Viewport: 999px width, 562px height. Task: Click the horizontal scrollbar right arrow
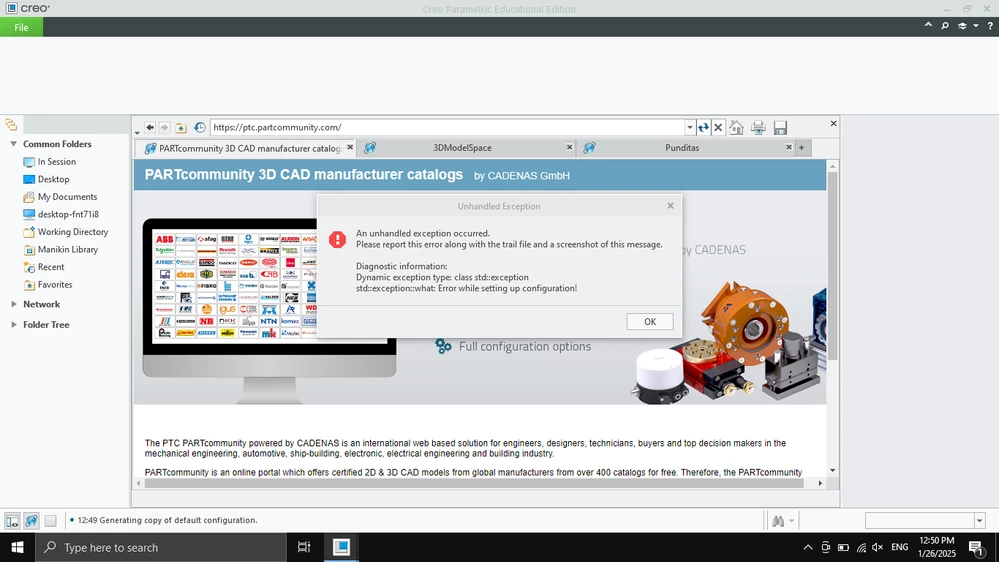[x=820, y=484]
